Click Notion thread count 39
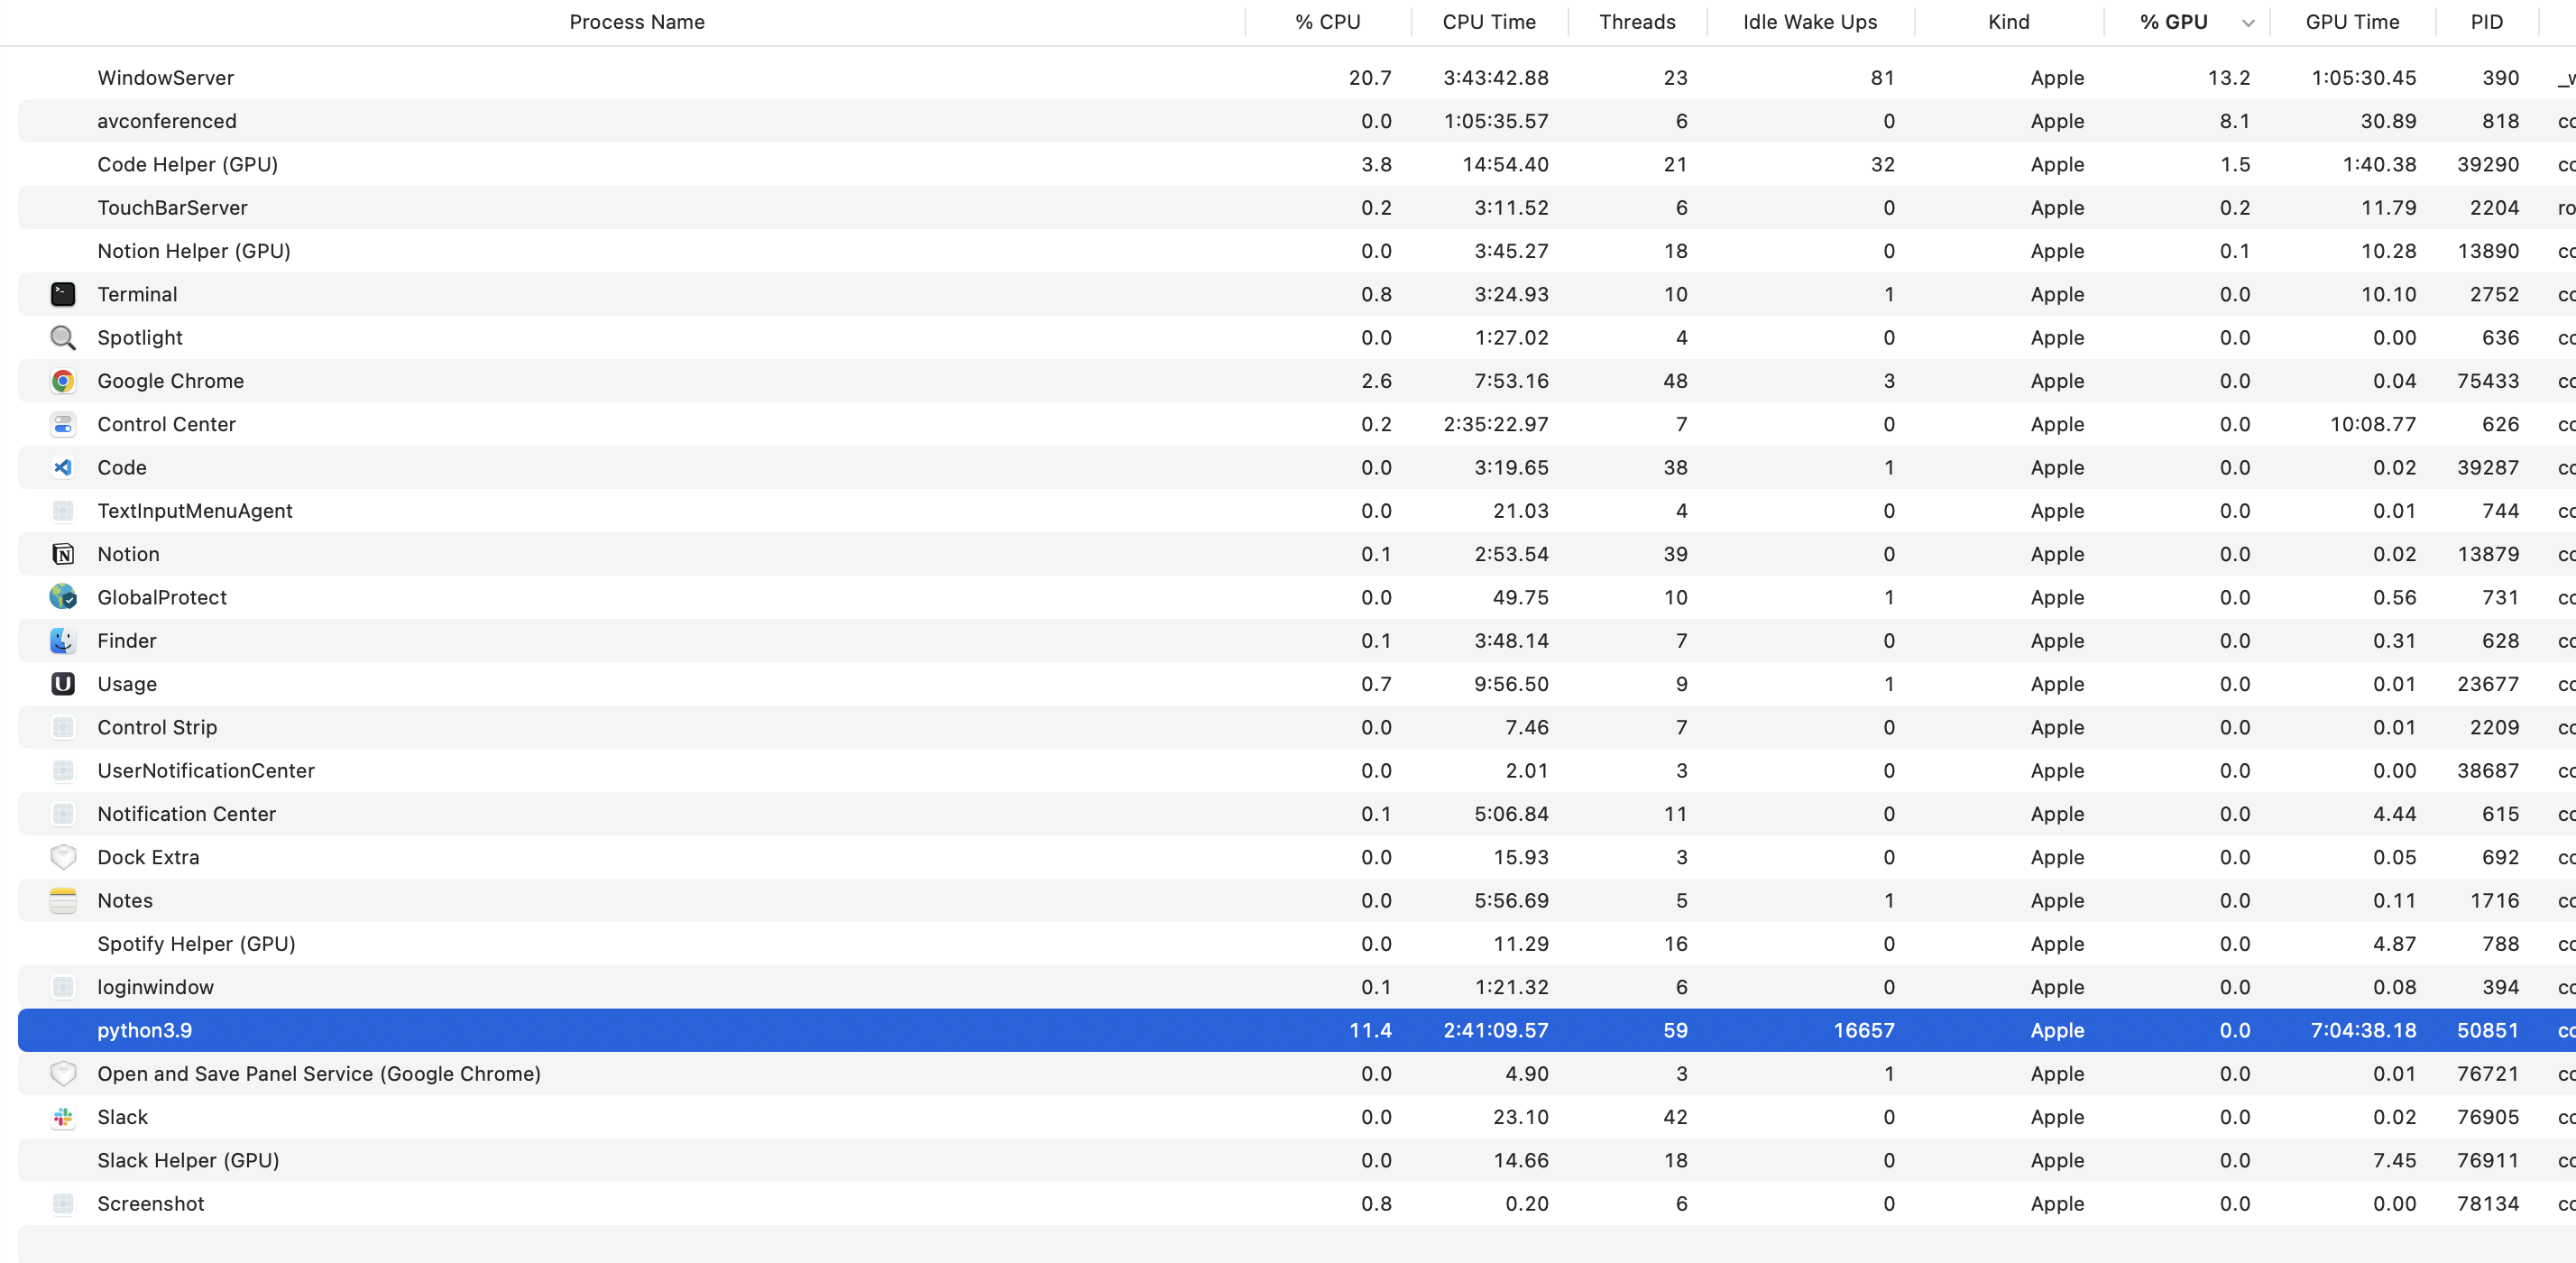 click(1676, 554)
